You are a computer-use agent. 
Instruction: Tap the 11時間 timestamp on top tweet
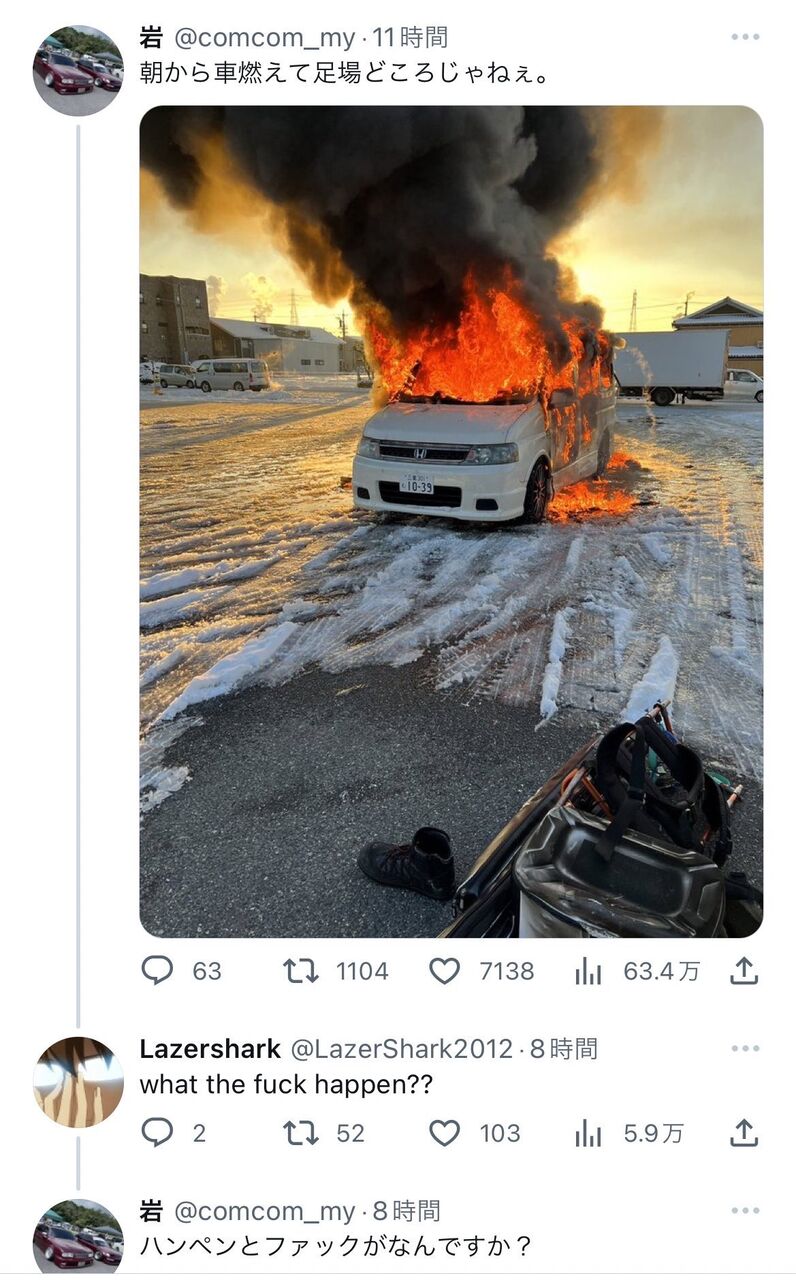click(x=410, y=38)
